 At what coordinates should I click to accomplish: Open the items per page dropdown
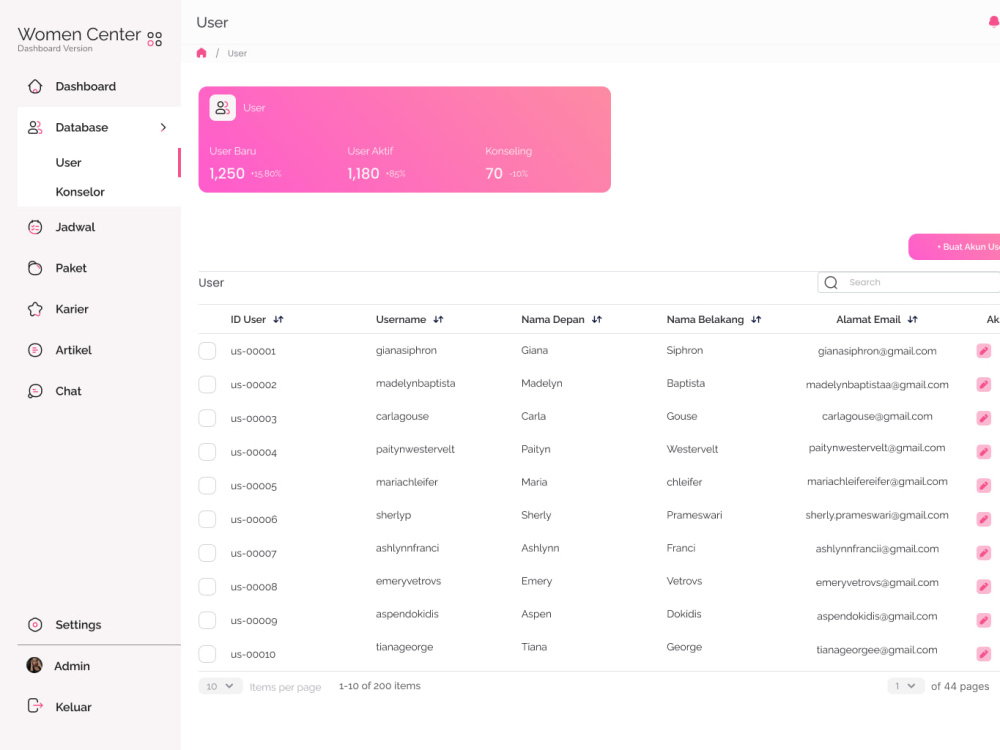click(x=220, y=686)
